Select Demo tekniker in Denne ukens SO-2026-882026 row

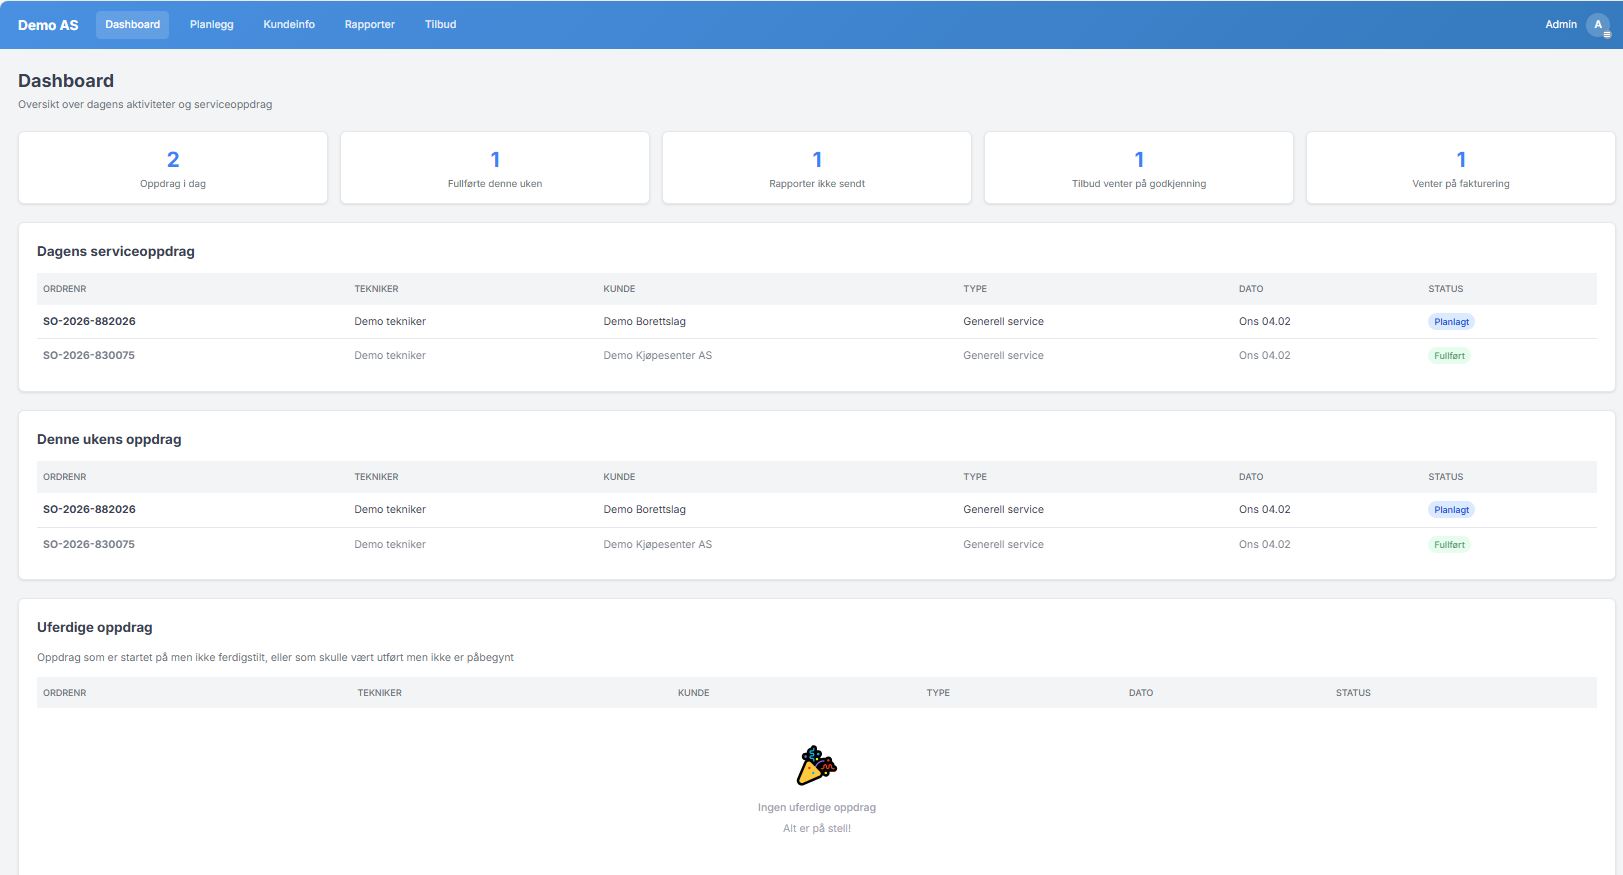(390, 510)
